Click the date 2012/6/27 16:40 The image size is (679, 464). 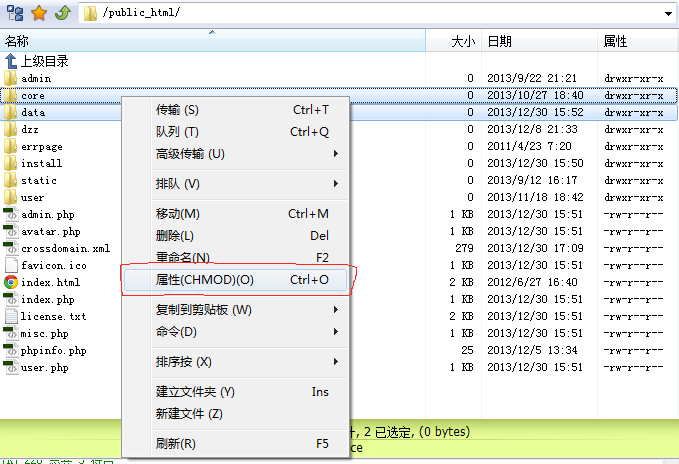pos(532,282)
